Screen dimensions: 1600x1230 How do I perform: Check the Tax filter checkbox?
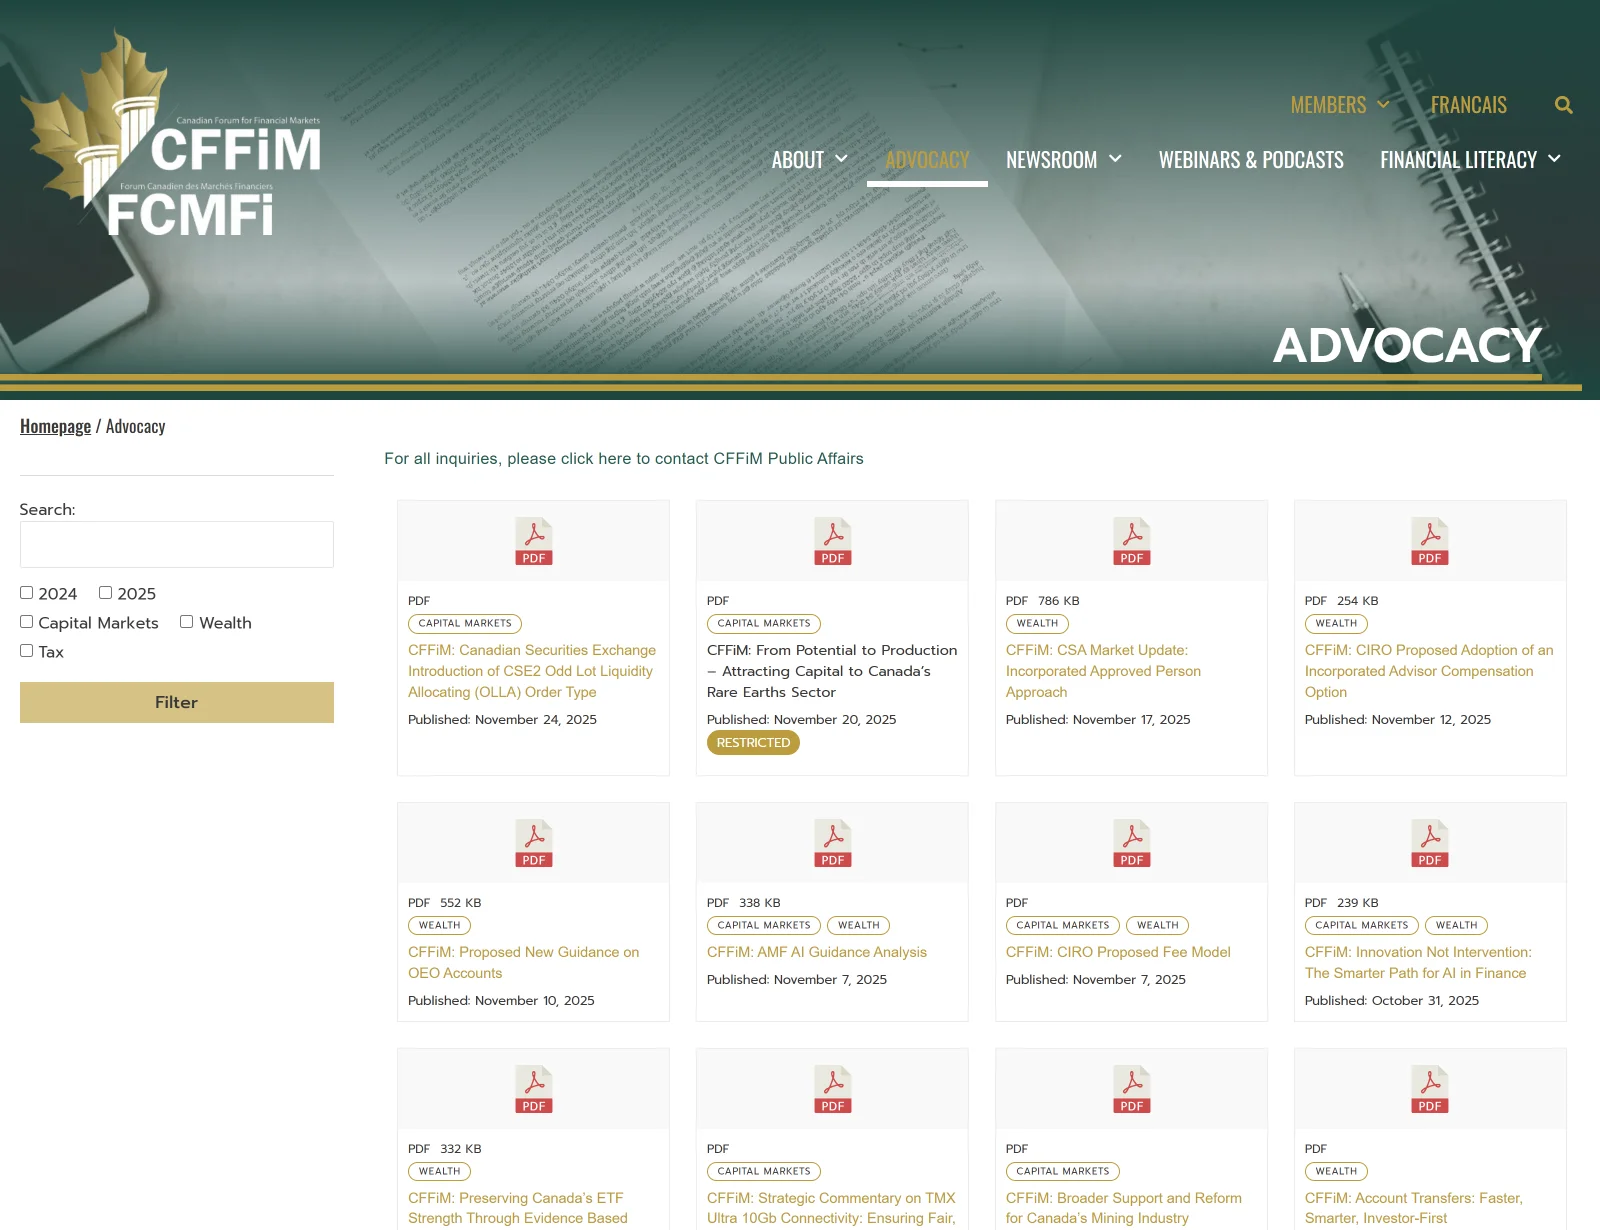(x=27, y=651)
